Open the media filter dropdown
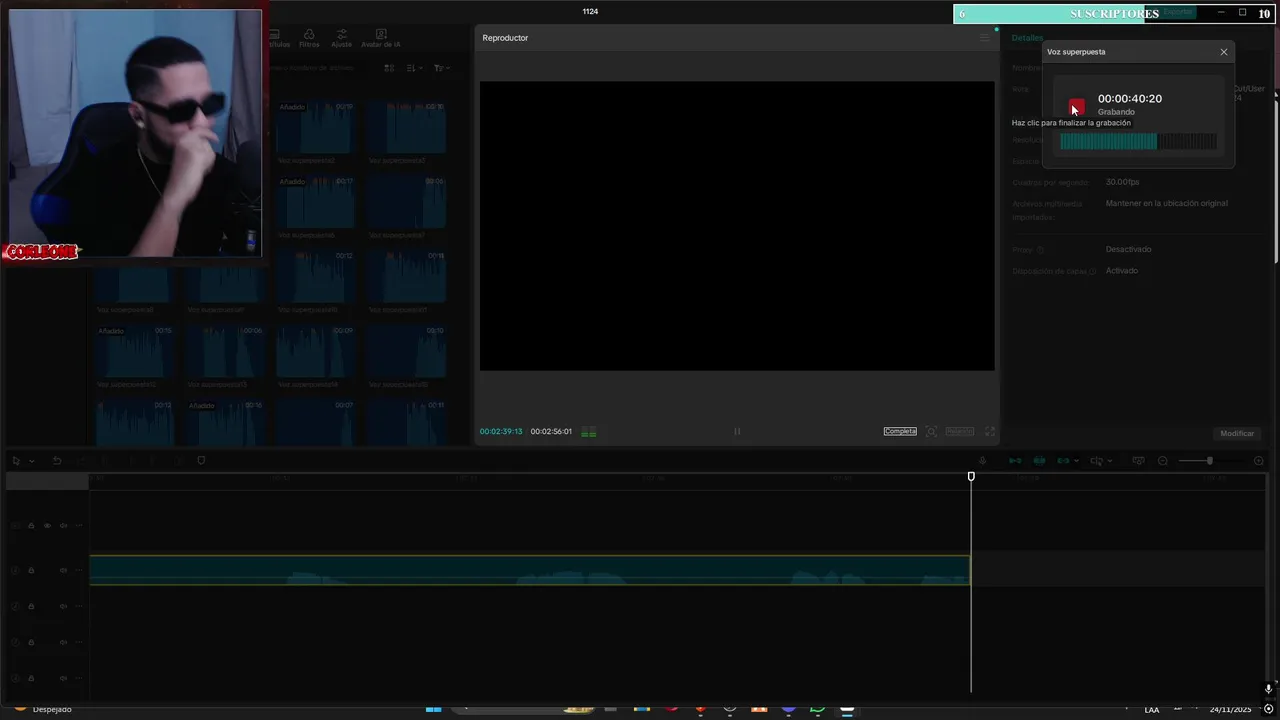The width and height of the screenshot is (1280, 720). point(441,68)
